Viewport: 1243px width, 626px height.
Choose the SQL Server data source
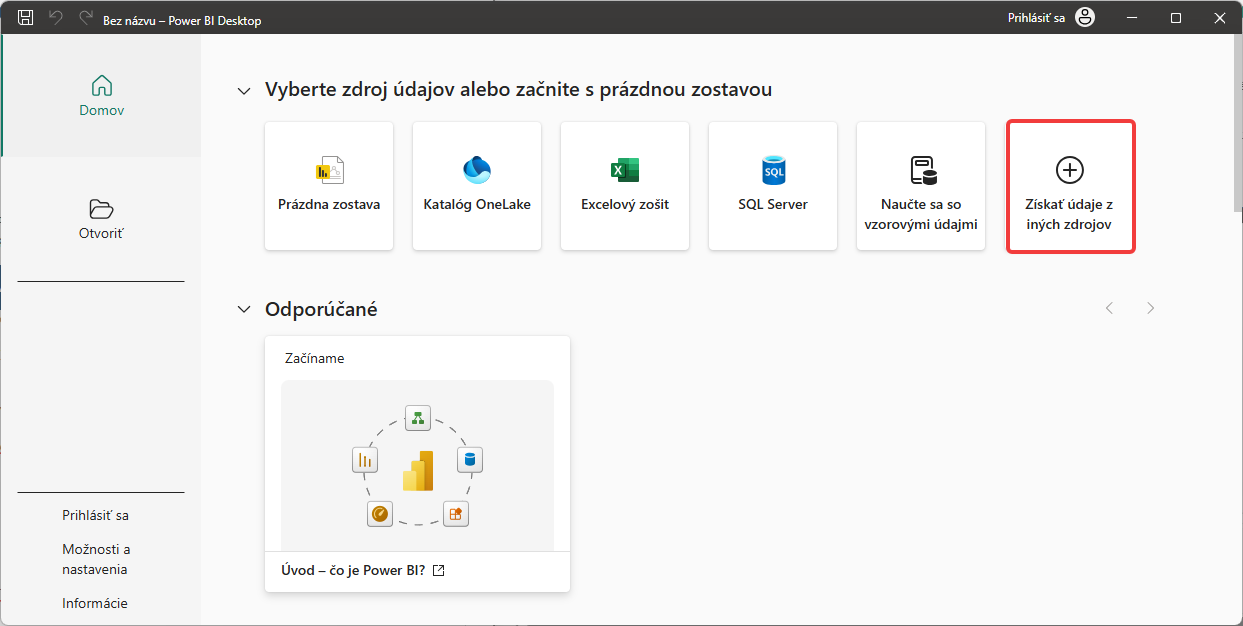pos(773,186)
